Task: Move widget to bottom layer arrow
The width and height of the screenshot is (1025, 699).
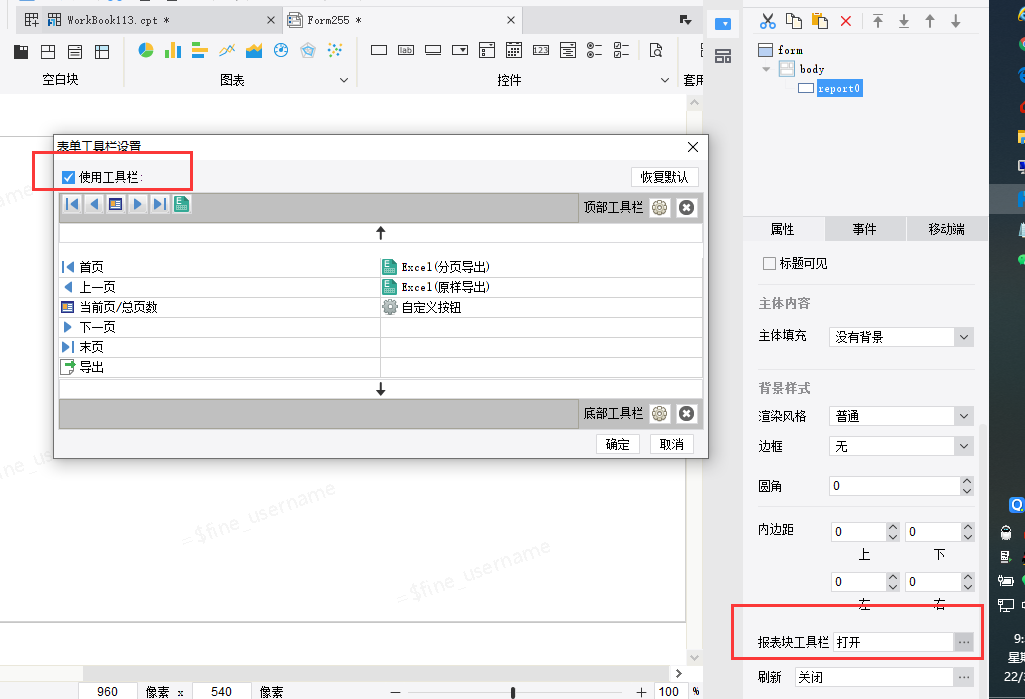Action: pyautogui.click(x=904, y=22)
